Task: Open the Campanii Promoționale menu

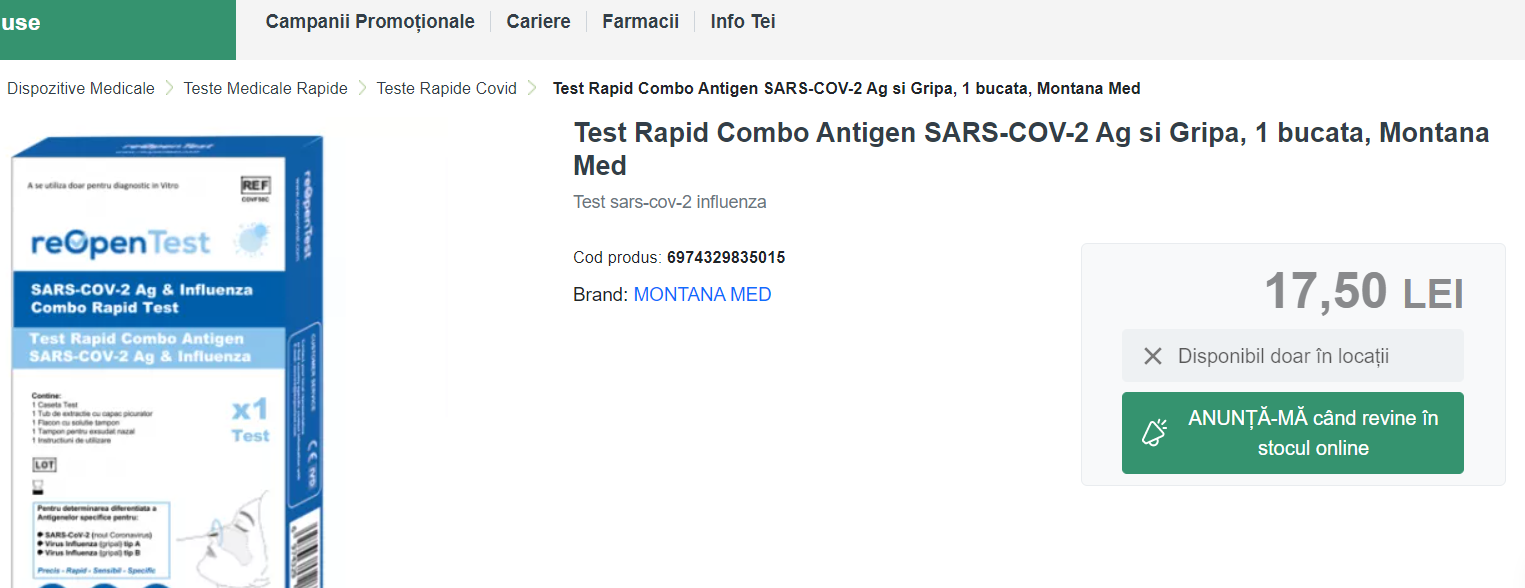Action: pyautogui.click(x=369, y=20)
